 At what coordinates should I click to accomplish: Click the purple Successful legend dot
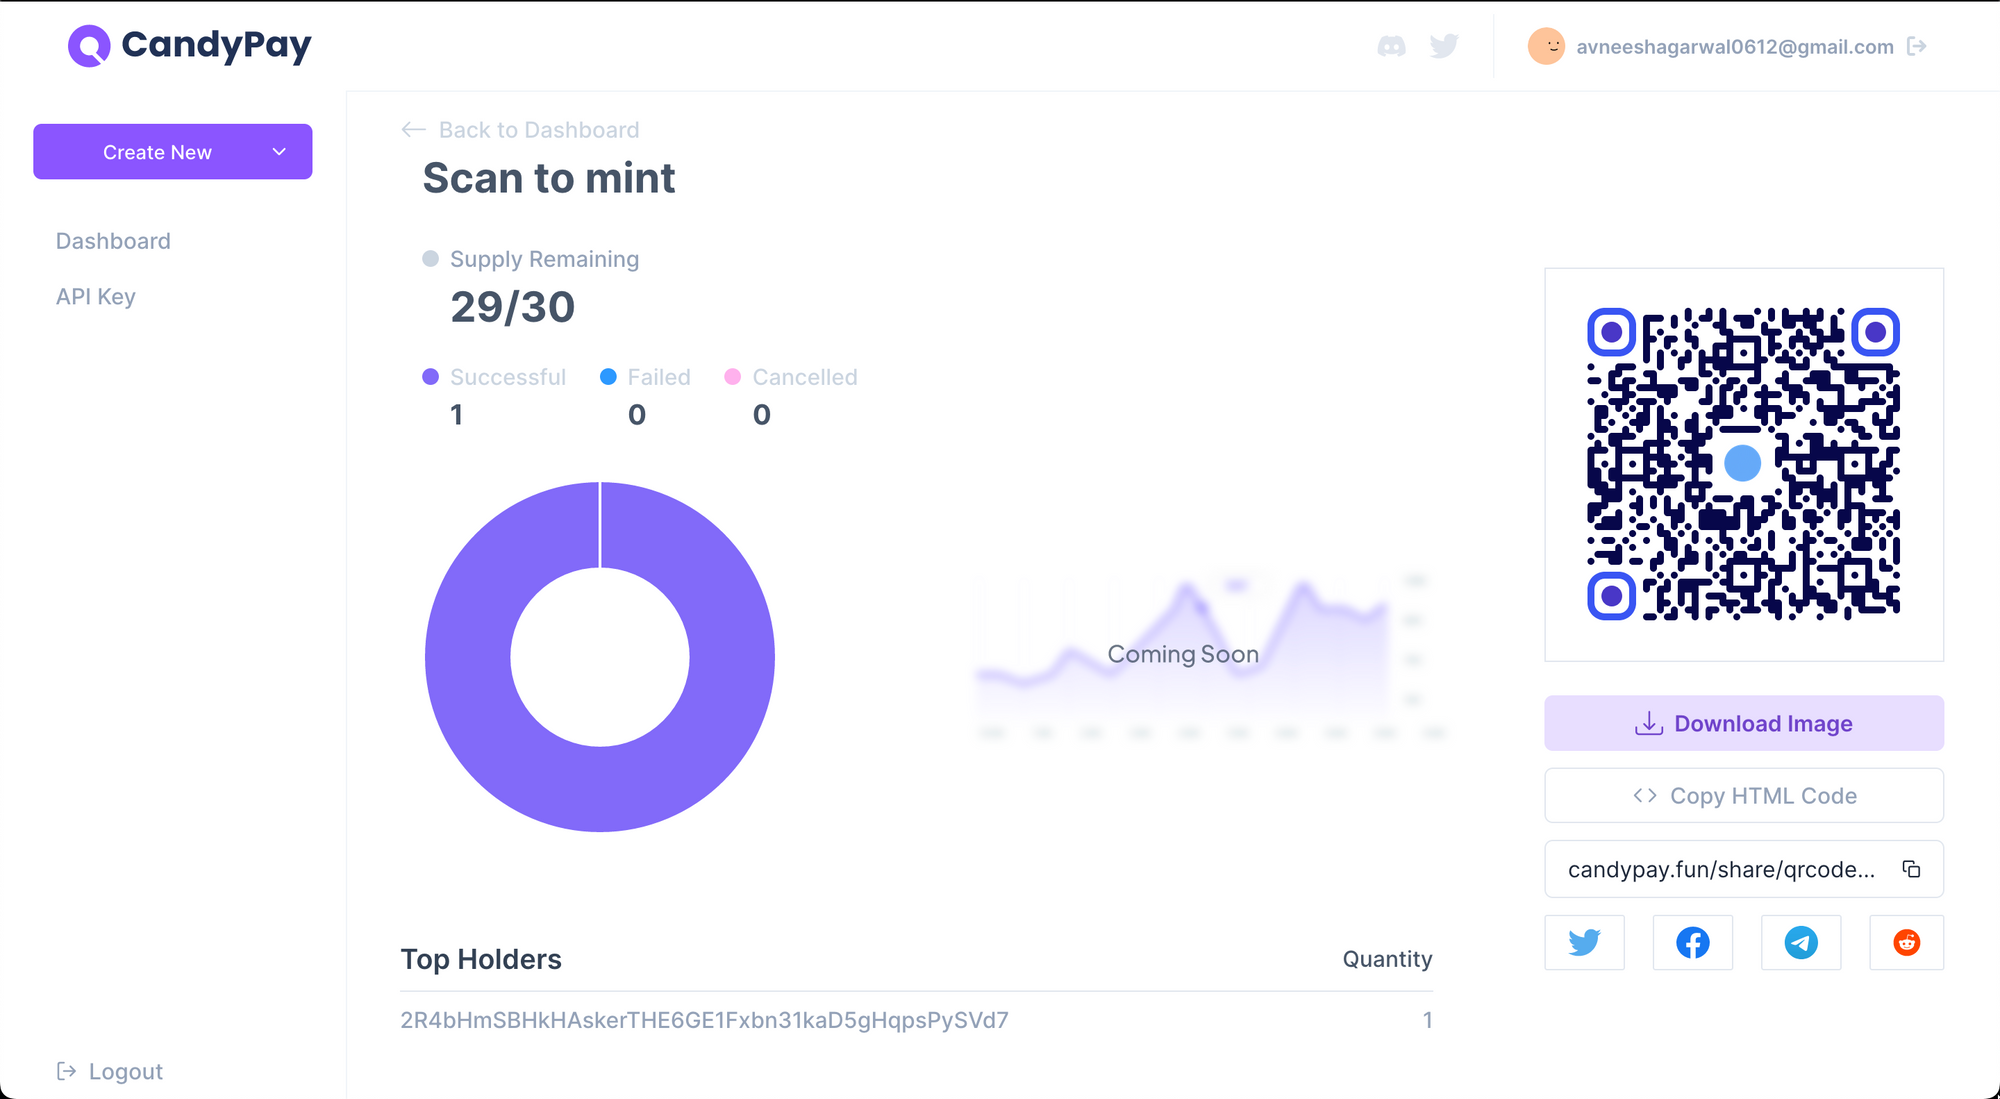pyautogui.click(x=431, y=377)
